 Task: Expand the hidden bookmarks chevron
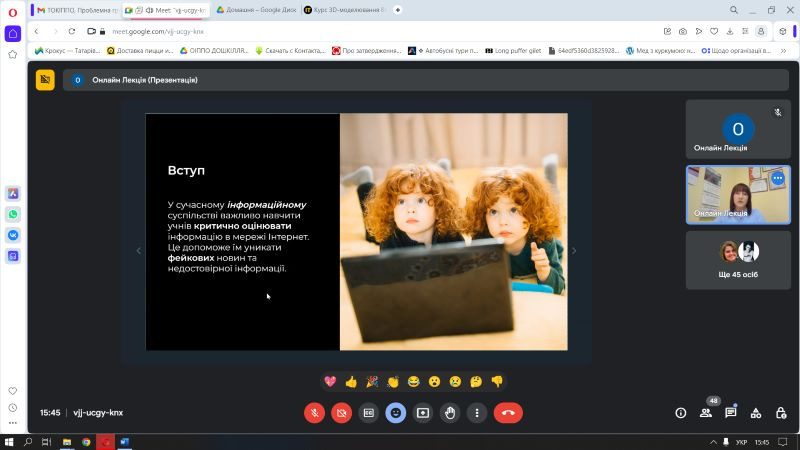[783, 51]
